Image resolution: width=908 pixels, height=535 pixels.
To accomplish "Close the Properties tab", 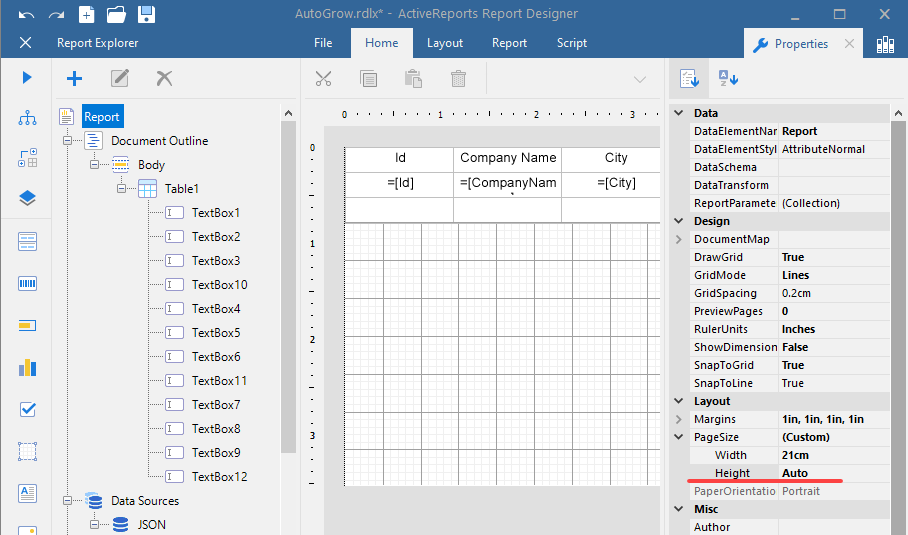I will pyautogui.click(x=849, y=43).
